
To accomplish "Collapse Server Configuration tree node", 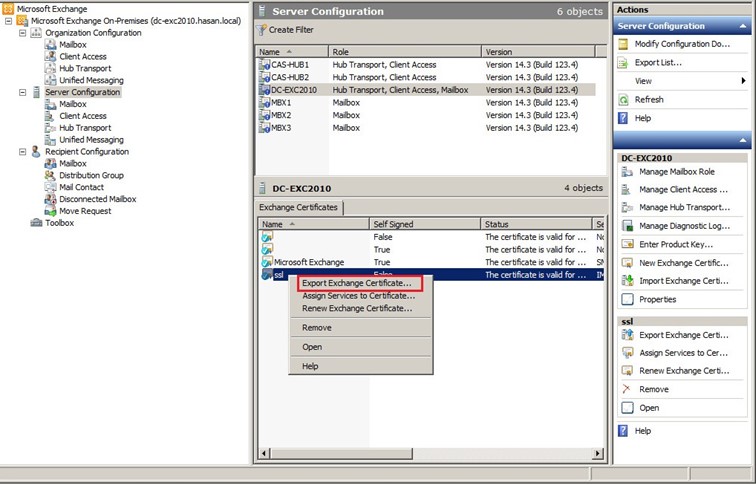I will click(22, 92).
